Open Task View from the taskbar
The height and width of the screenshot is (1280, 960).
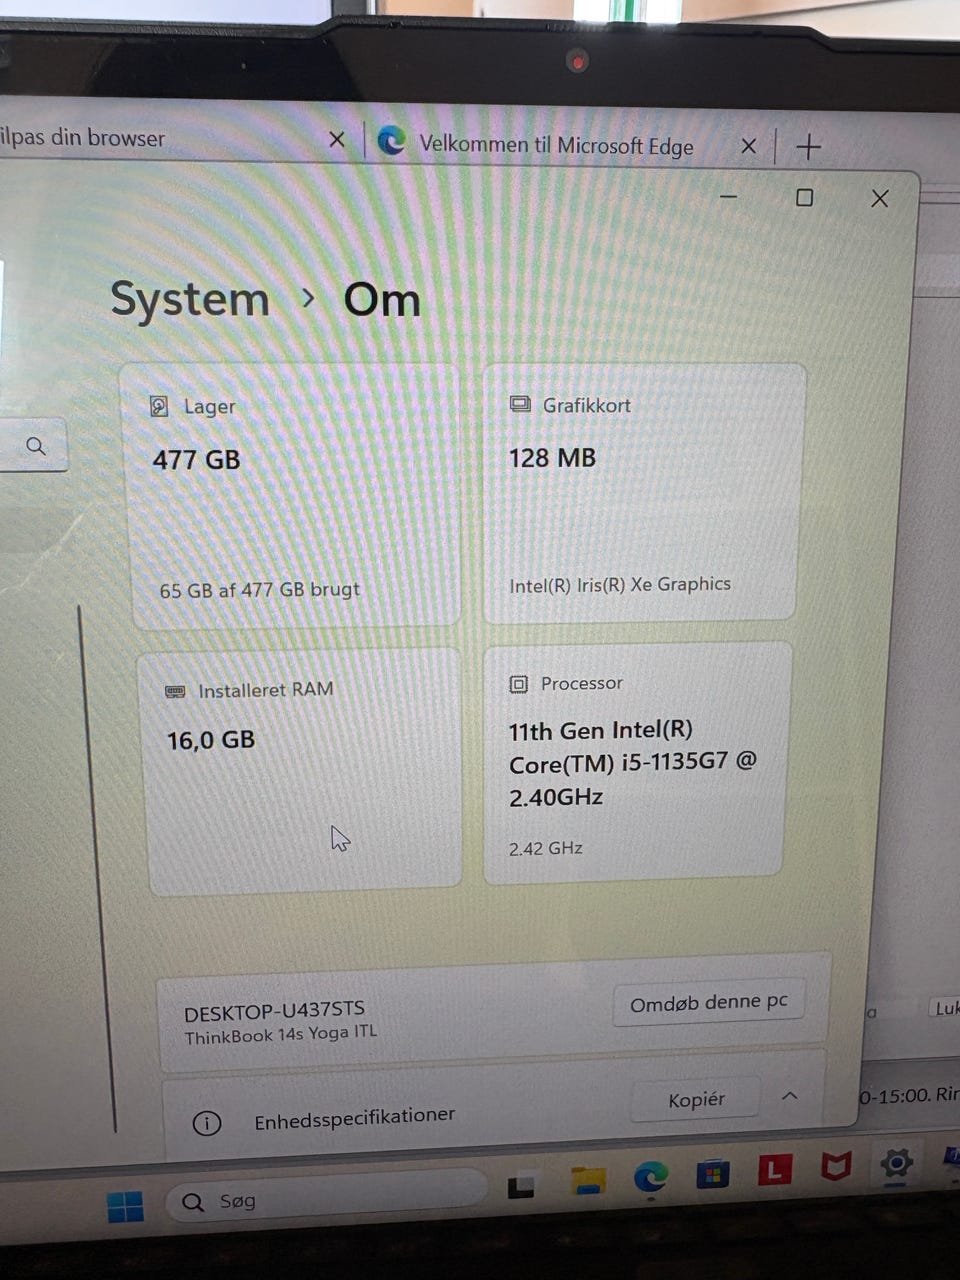tap(521, 1187)
